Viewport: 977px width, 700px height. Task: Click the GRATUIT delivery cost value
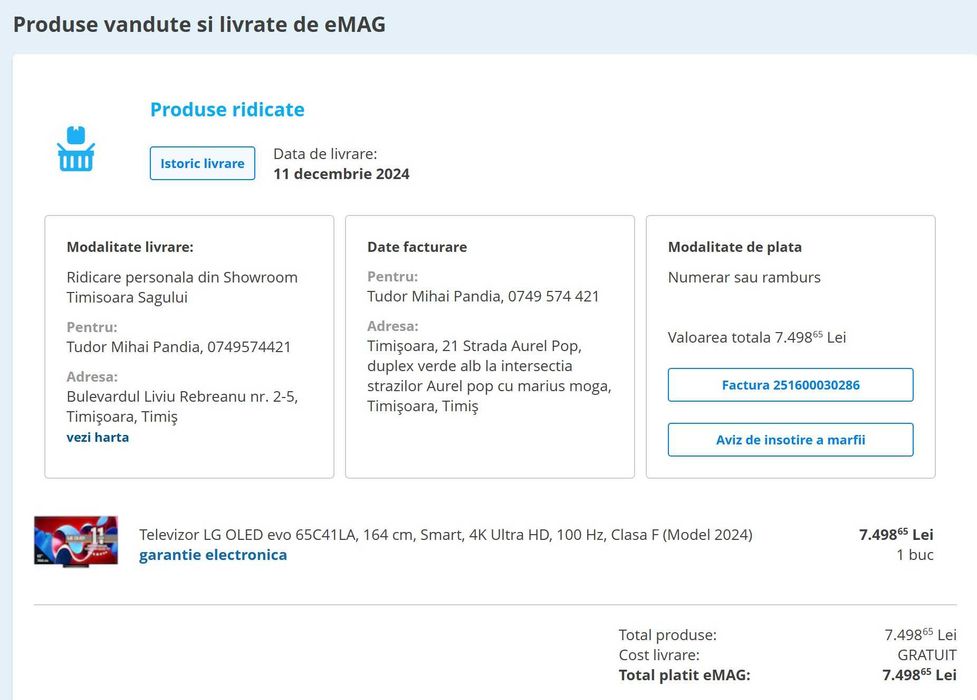tap(927, 655)
